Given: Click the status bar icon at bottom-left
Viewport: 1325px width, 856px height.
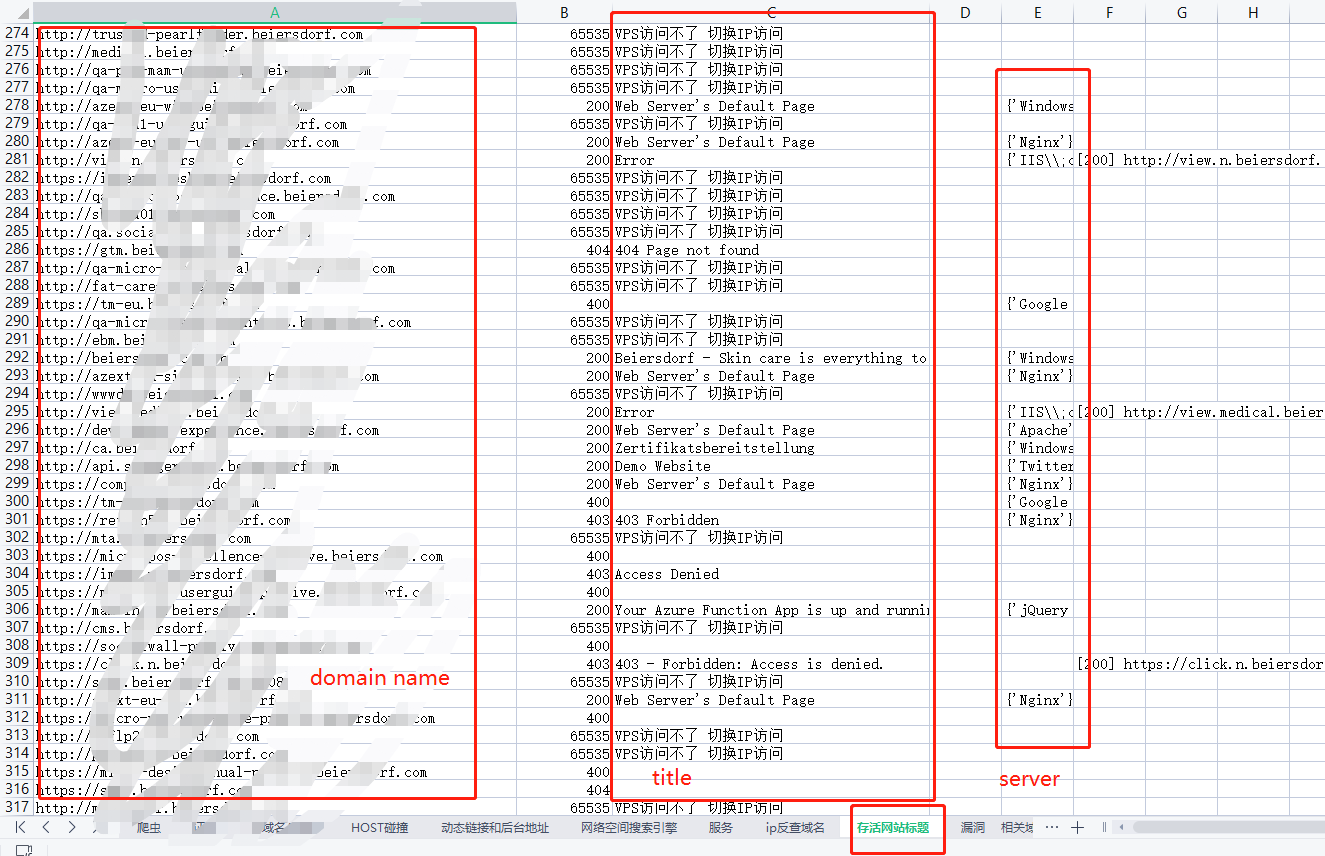Looking at the screenshot, I should click(x=24, y=850).
